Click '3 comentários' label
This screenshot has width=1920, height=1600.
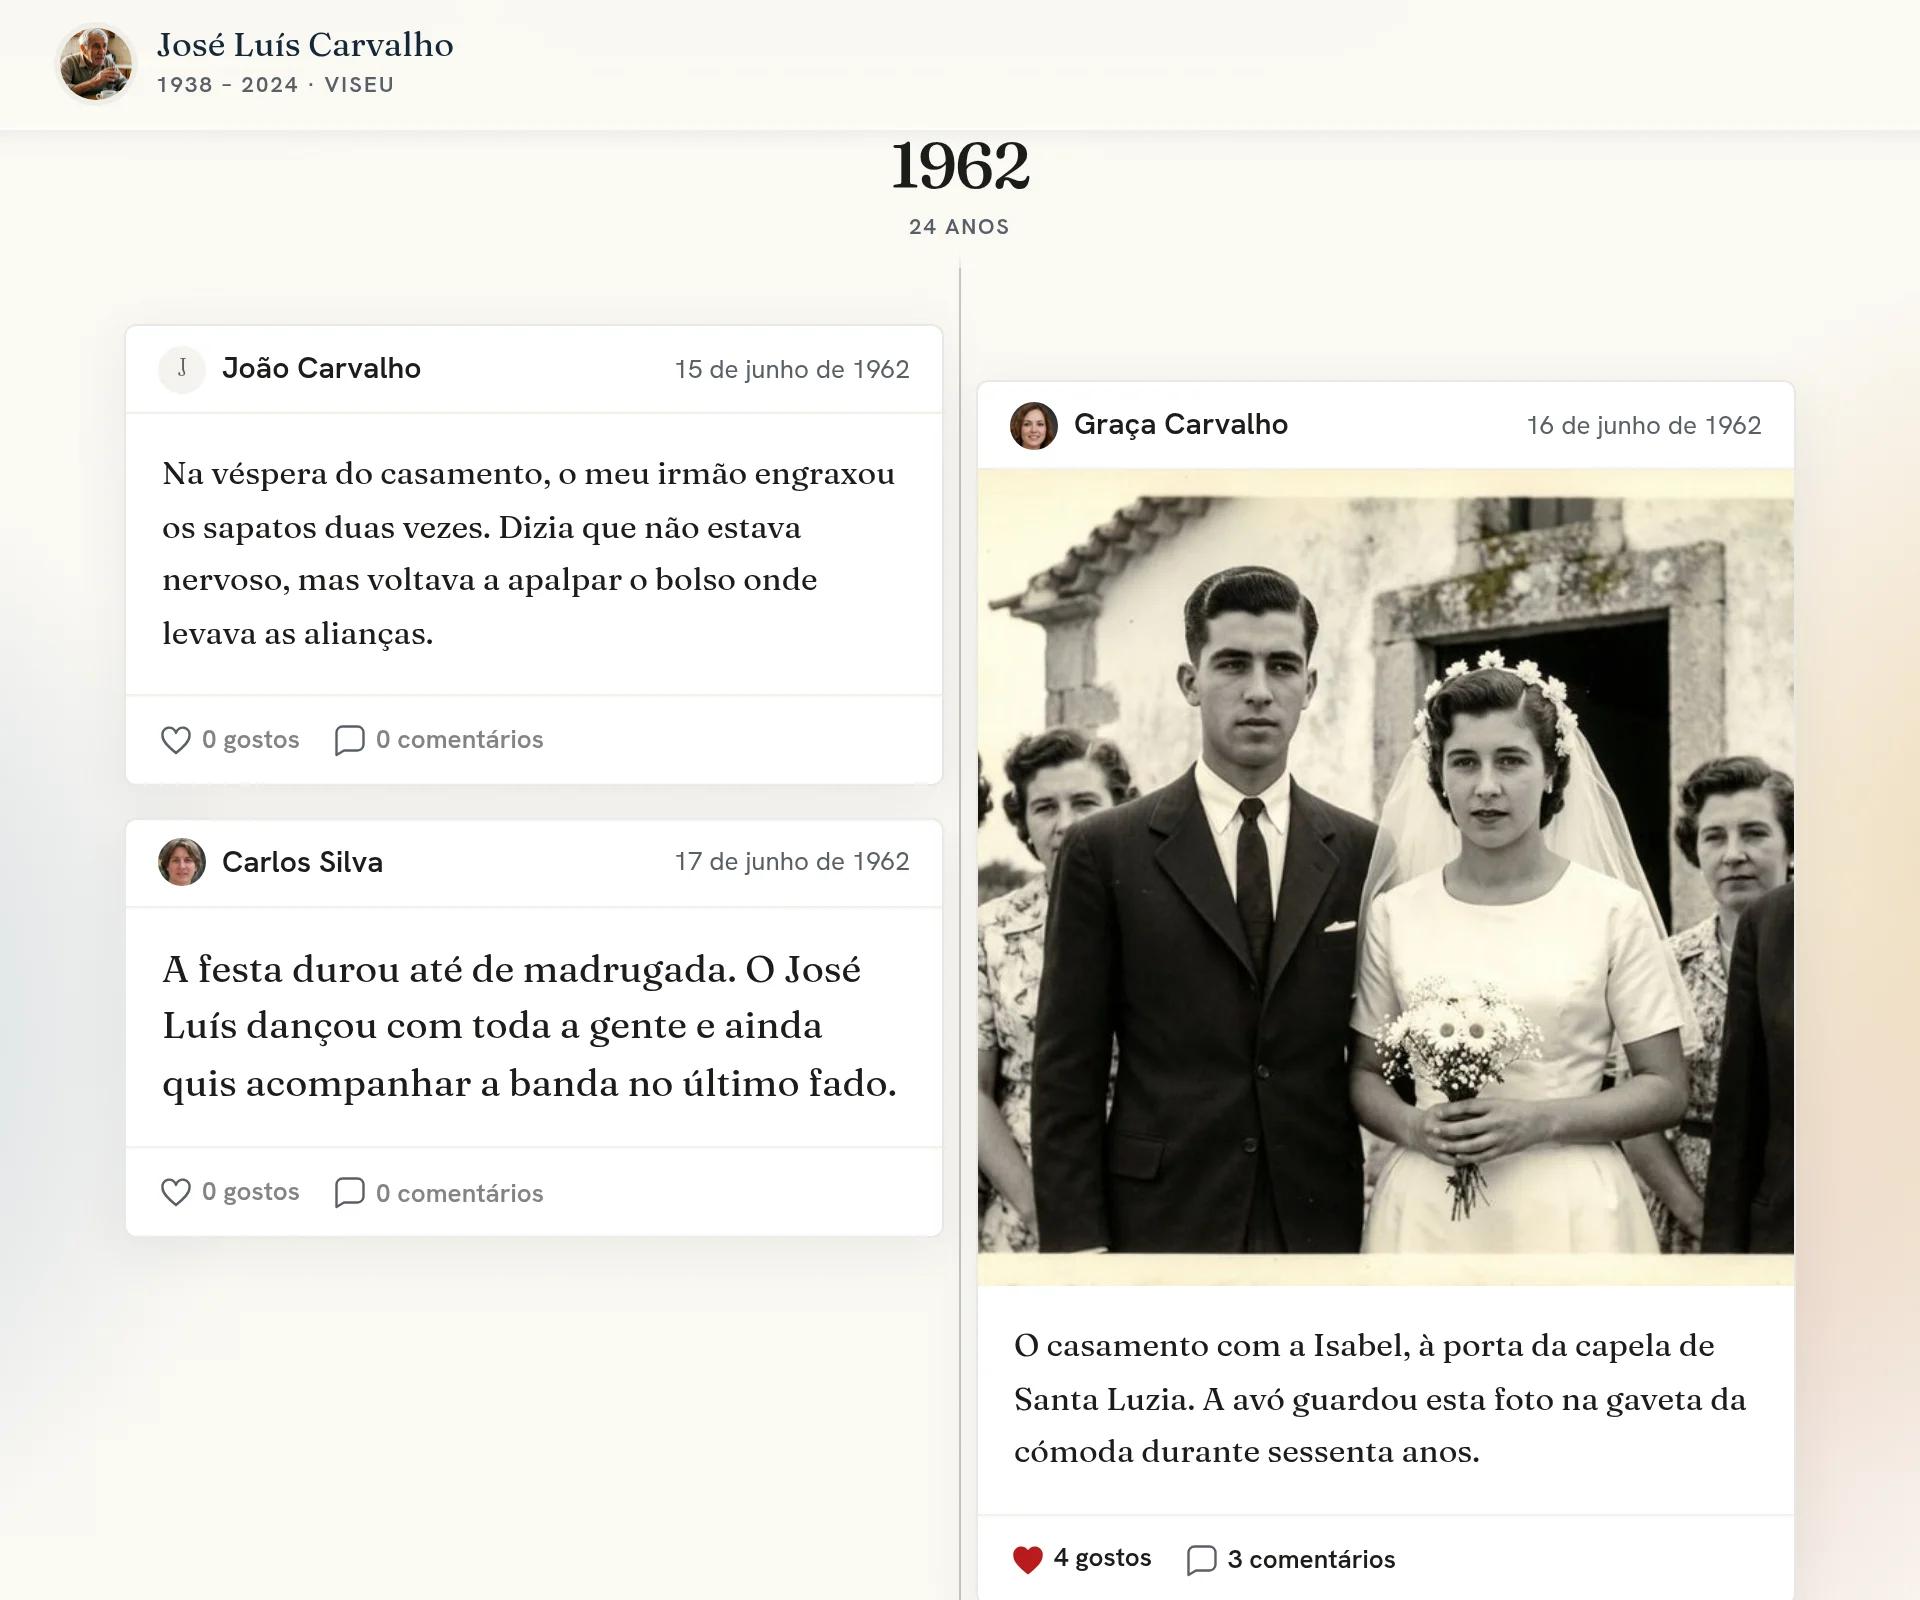point(1311,1559)
